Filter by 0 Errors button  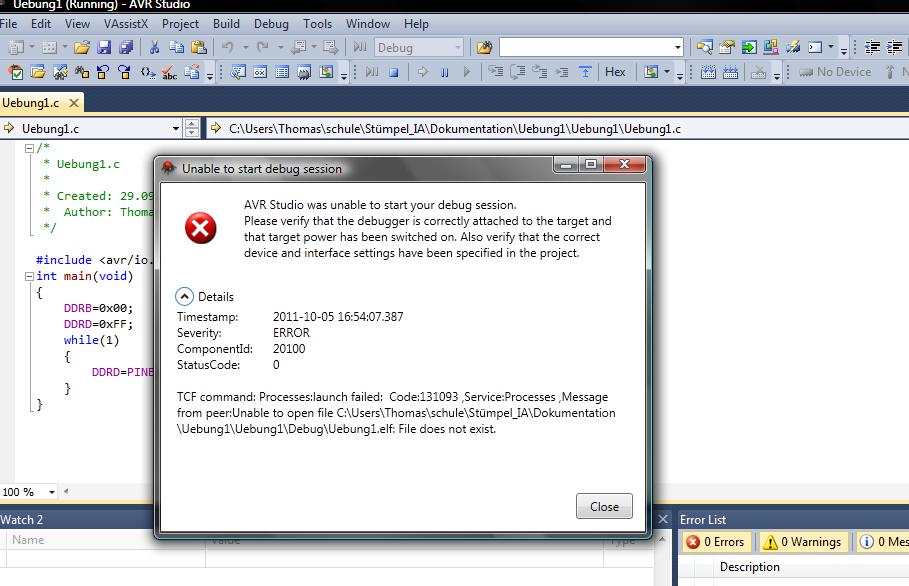(715, 542)
